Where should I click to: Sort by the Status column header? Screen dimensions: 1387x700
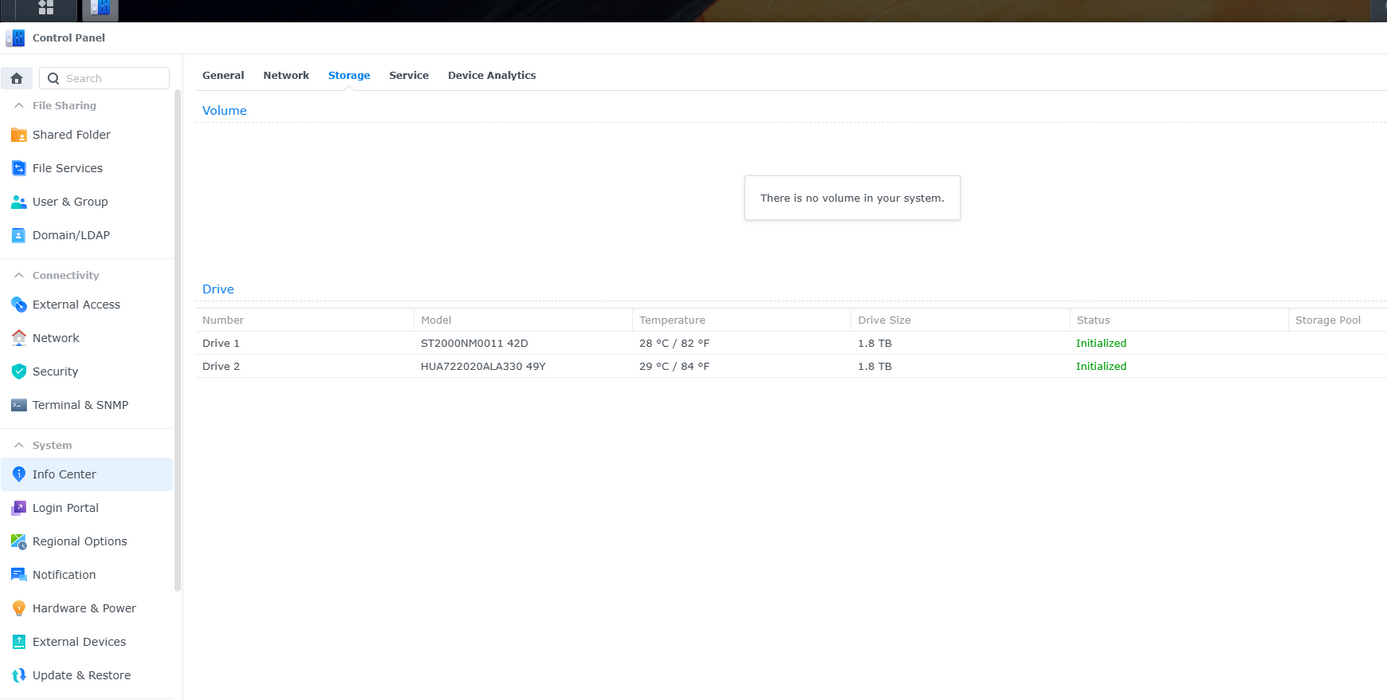pyautogui.click(x=1179, y=320)
